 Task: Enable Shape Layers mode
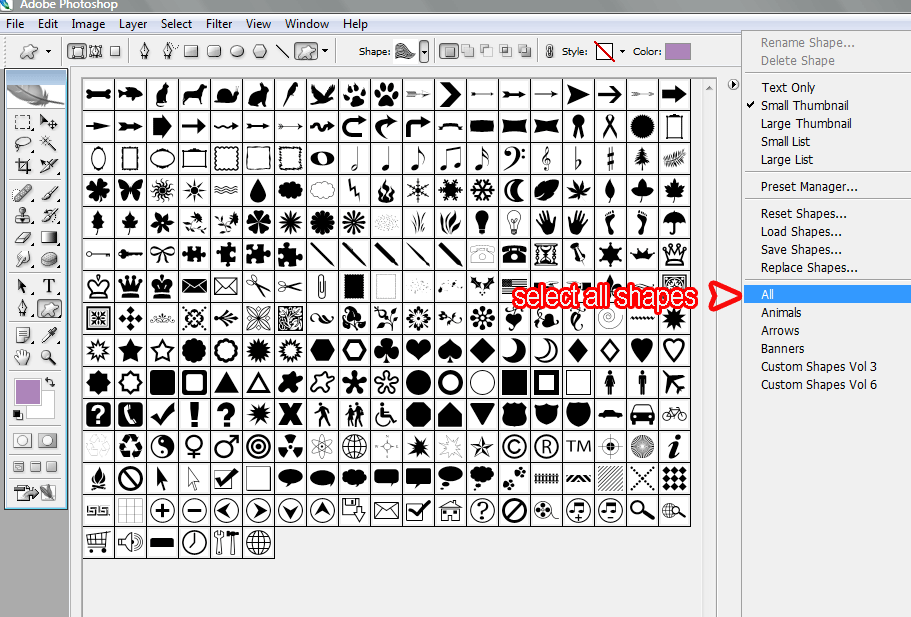click(77, 51)
